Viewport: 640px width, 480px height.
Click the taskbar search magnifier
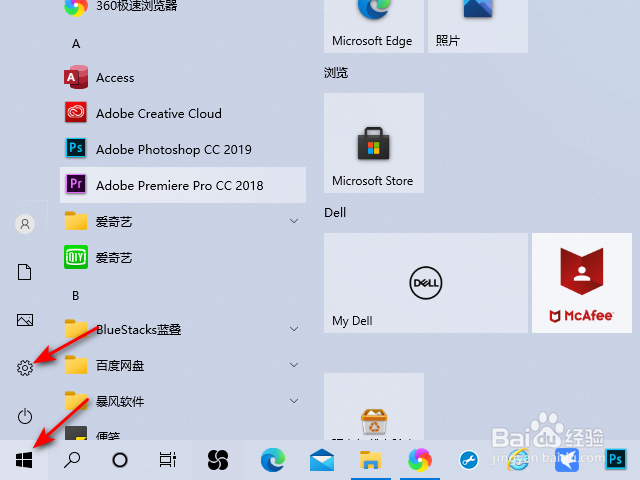click(72, 460)
